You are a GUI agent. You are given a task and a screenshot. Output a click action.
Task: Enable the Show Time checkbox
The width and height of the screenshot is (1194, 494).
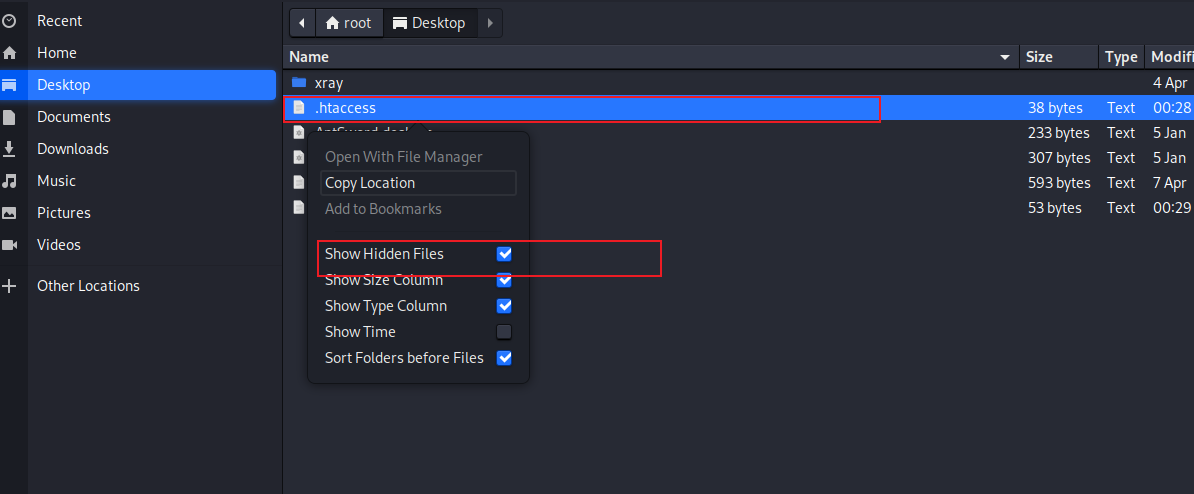504,332
